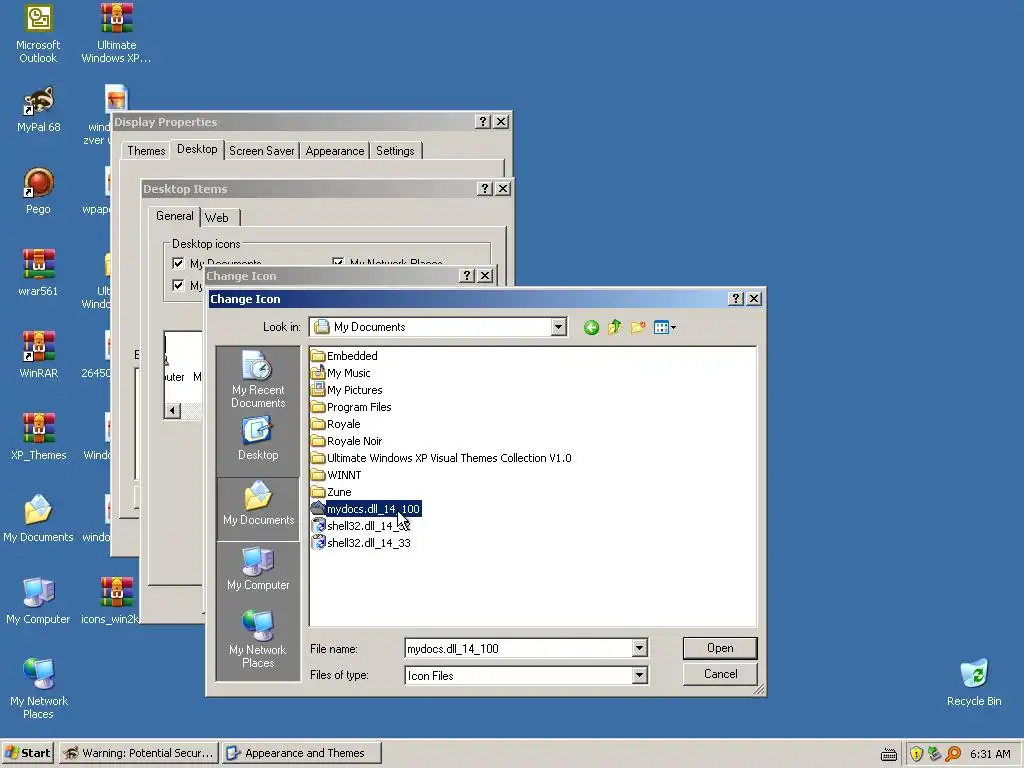This screenshot has width=1024, height=768.
Task: Go back using the green arrow icon
Action: tap(591, 328)
